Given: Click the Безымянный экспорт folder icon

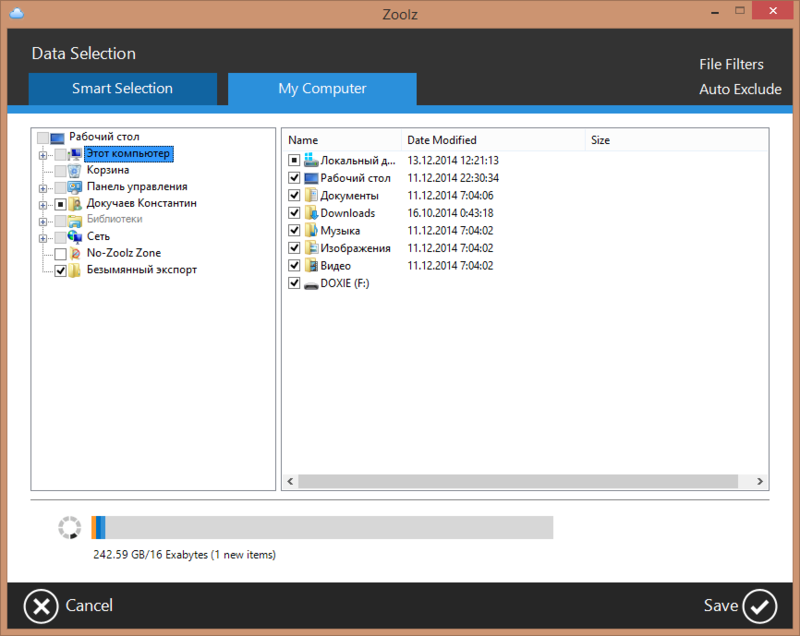Looking at the screenshot, I should [74, 270].
